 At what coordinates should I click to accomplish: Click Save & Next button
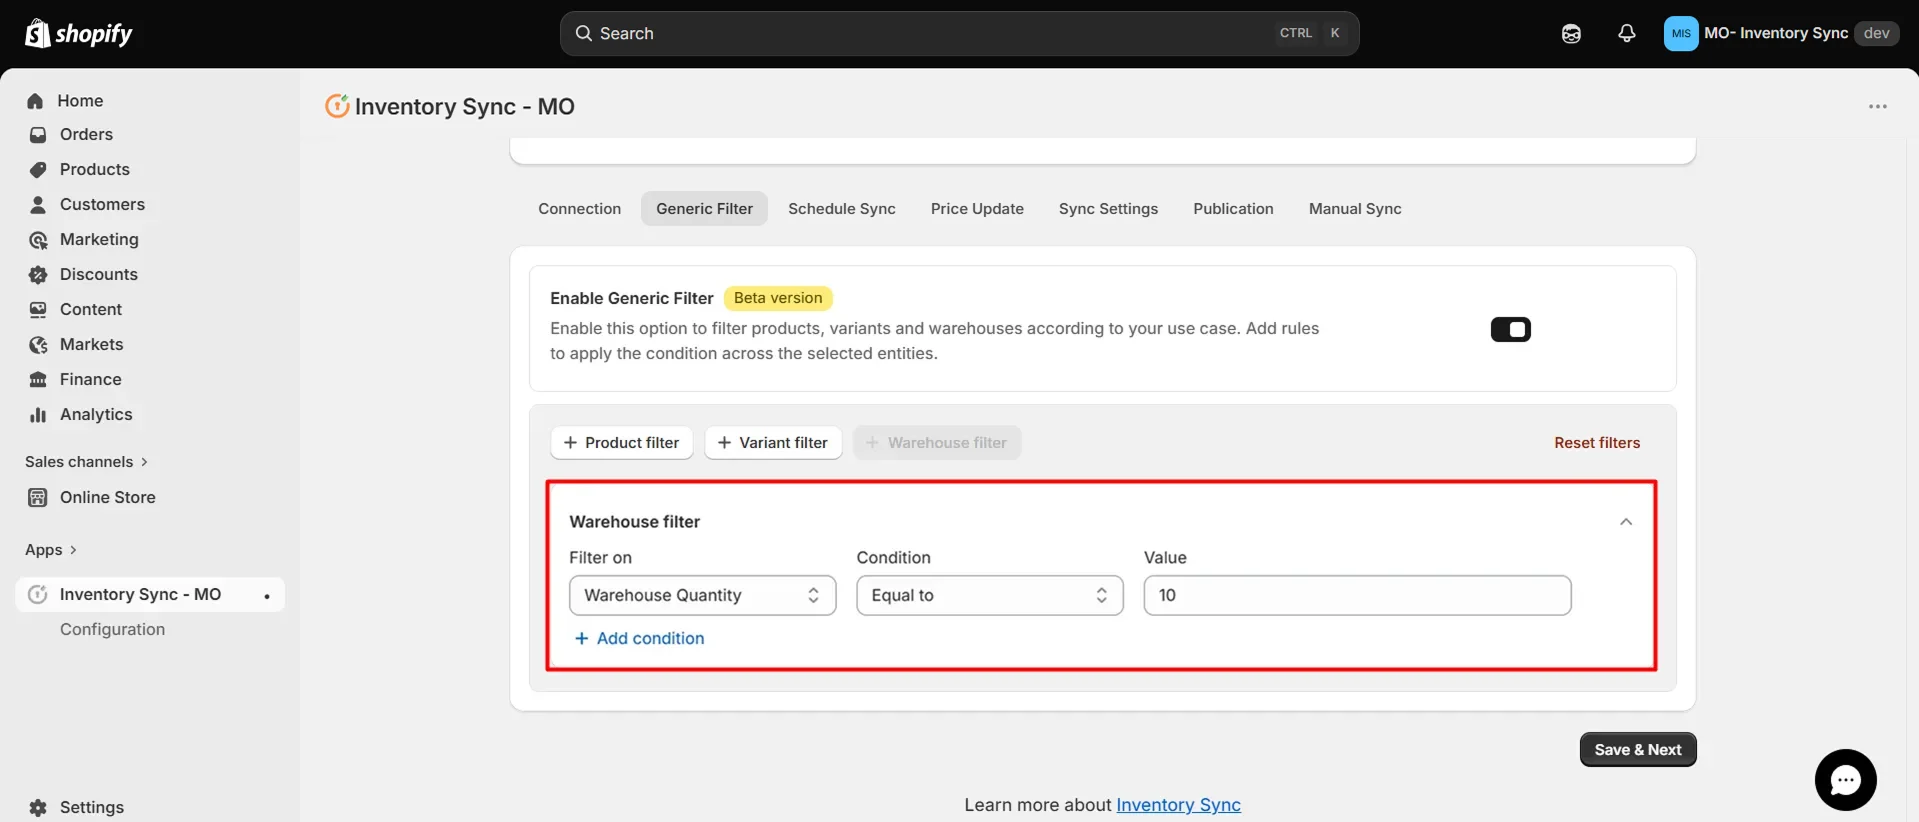1638,750
